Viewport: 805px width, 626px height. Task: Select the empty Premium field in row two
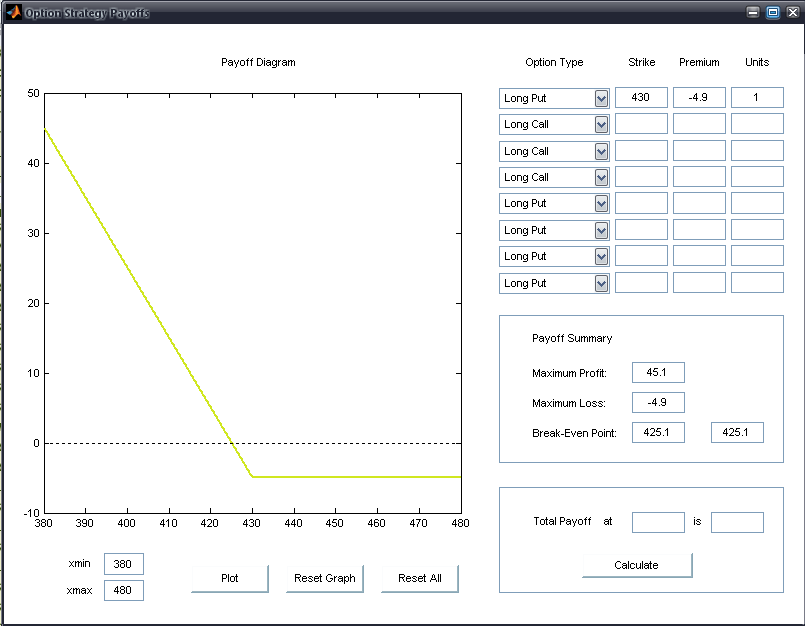(x=699, y=124)
